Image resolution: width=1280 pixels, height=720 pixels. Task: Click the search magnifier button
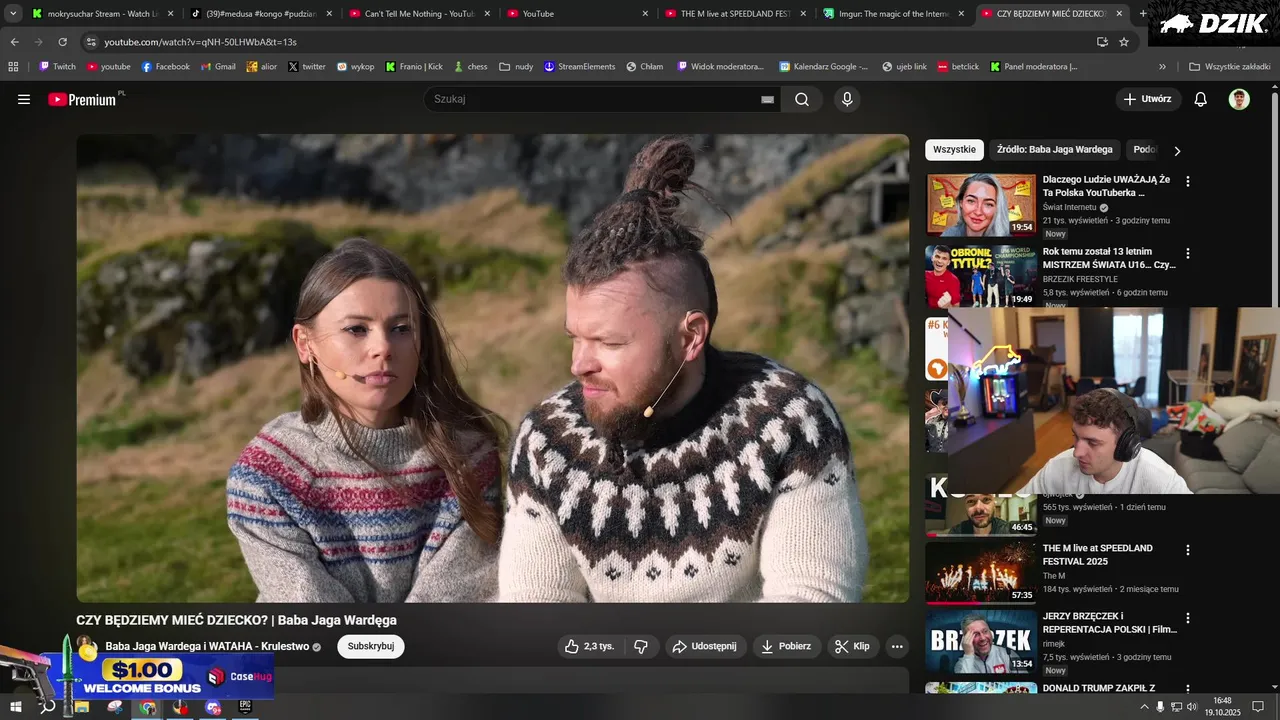click(x=802, y=99)
